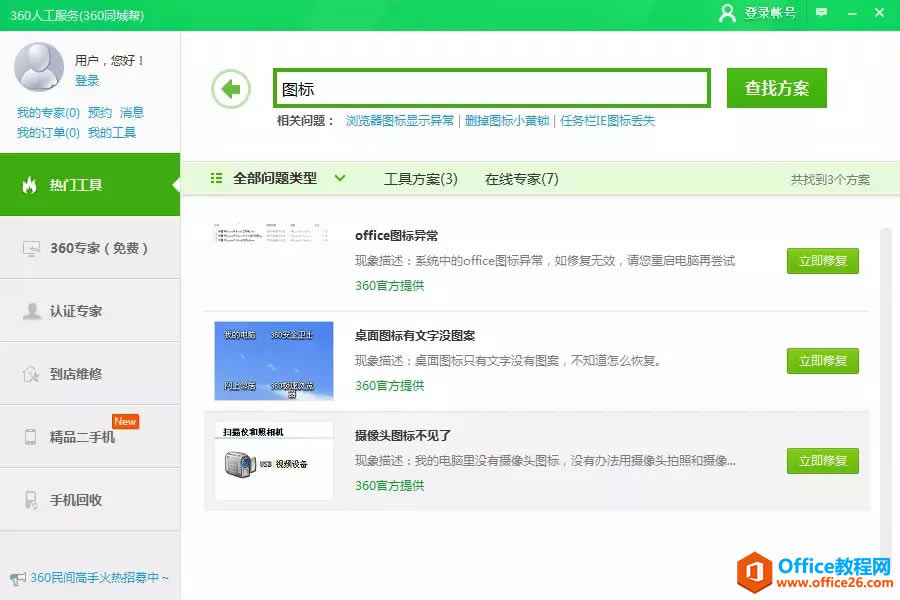This screenshot has height=600, width=900.
Task: Click the user avatar picture
Action: pos(39,68)
